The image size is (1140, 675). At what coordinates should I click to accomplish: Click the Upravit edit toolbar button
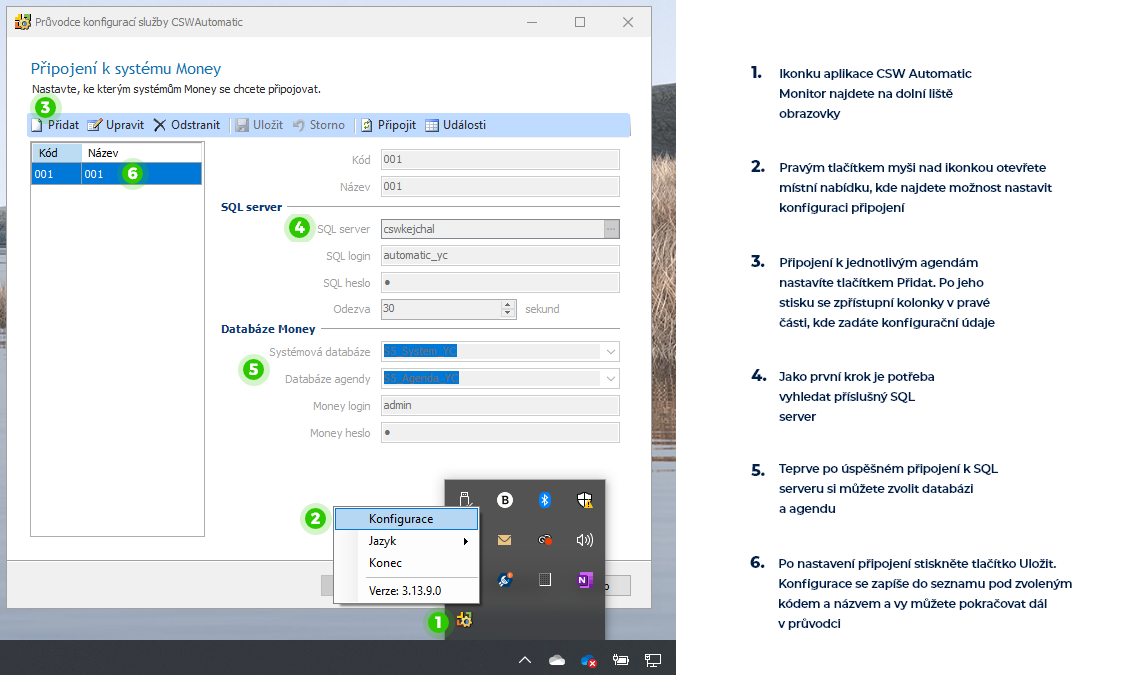116,125
